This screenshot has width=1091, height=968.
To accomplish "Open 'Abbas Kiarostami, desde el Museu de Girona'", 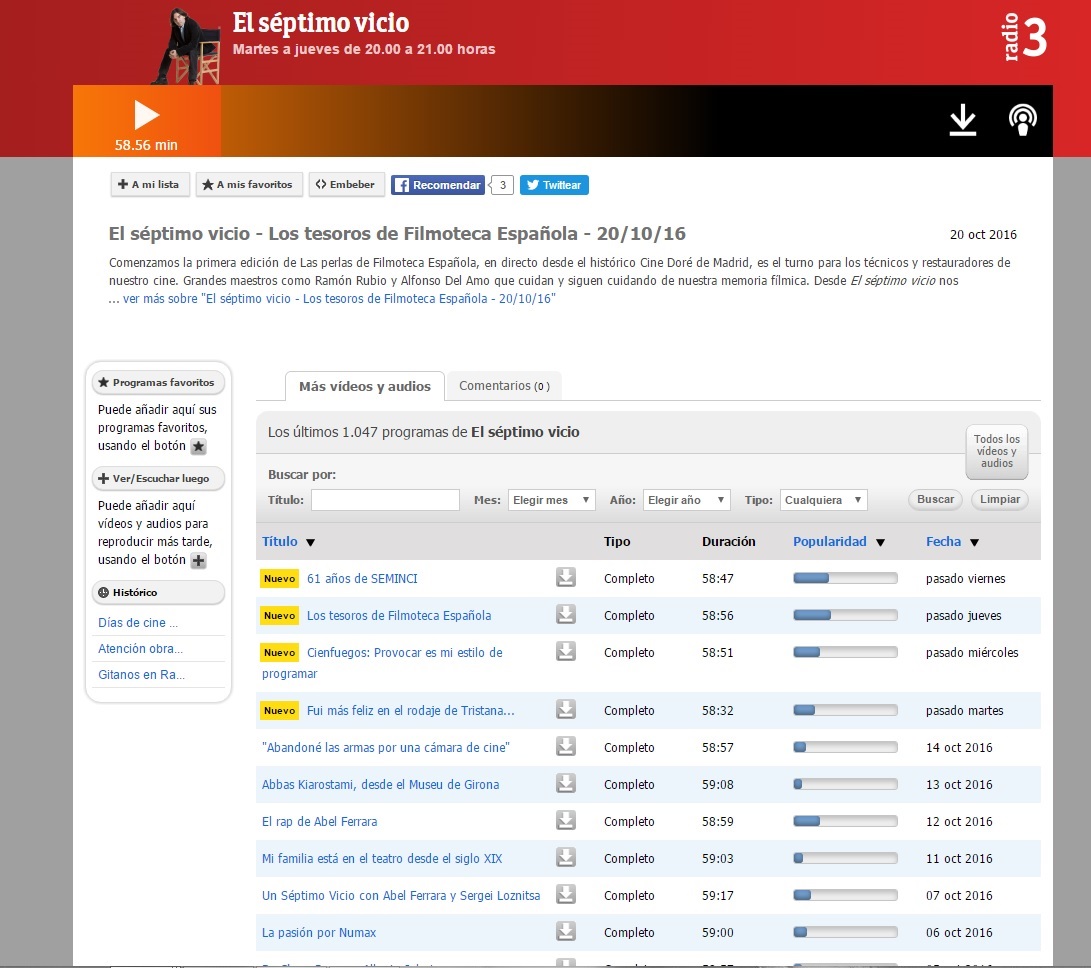I will pos(380,784).
